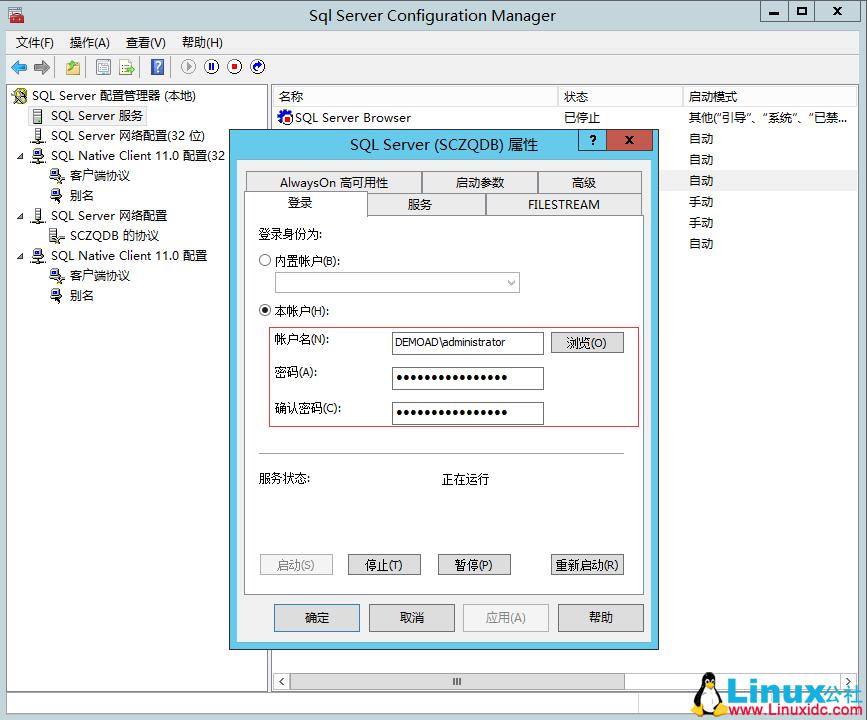Image resolution: width=867 pixels, height=720 pixels.
Task: Click the restart service icon in the toolbar
Action: coord(257,66)
